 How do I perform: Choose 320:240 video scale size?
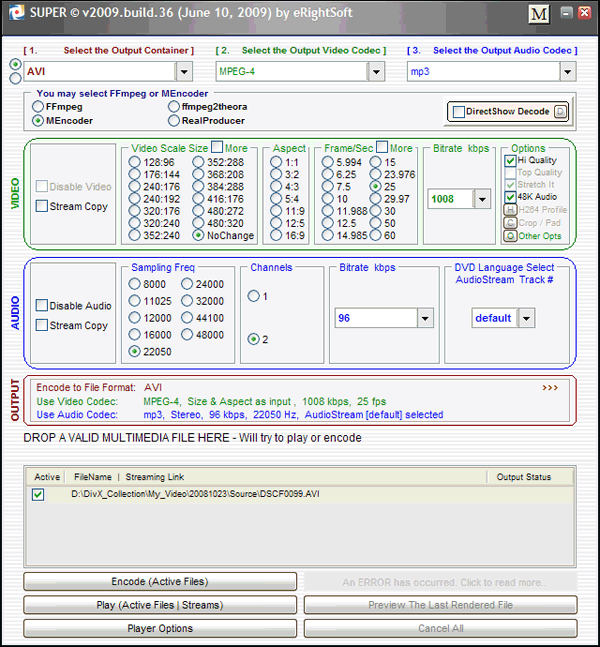134,223
